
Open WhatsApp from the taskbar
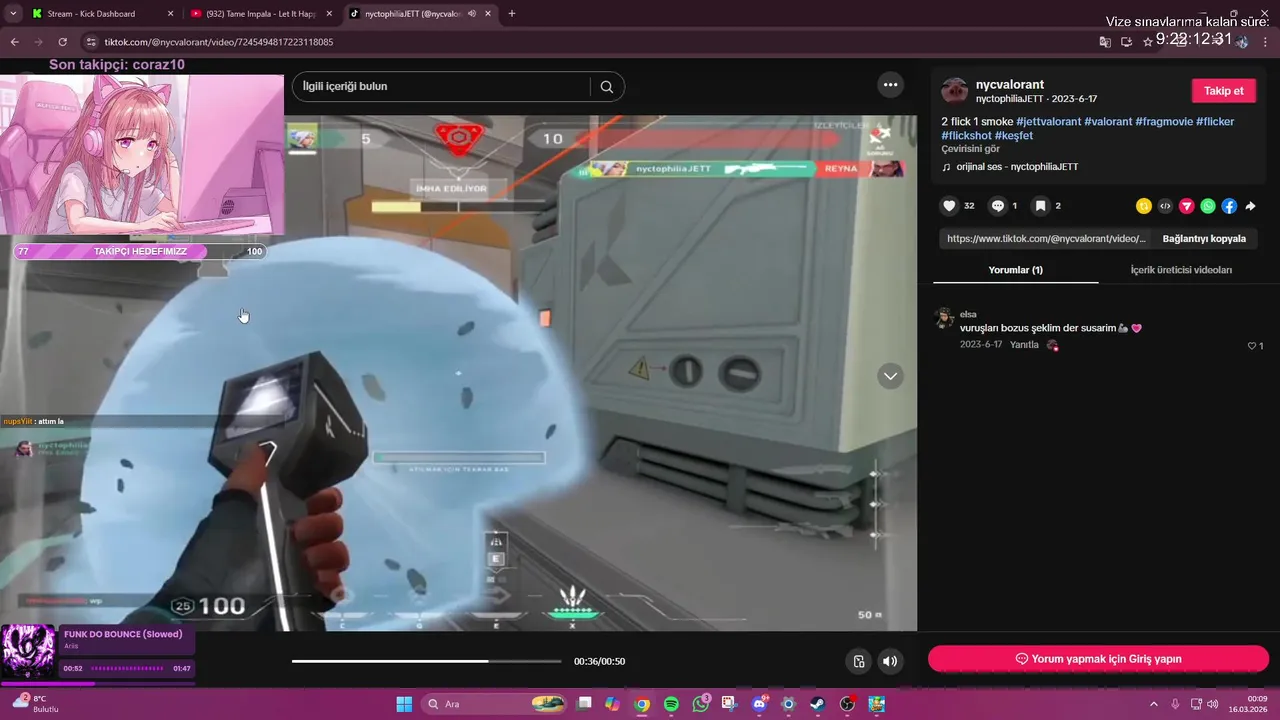pos(700,704)
